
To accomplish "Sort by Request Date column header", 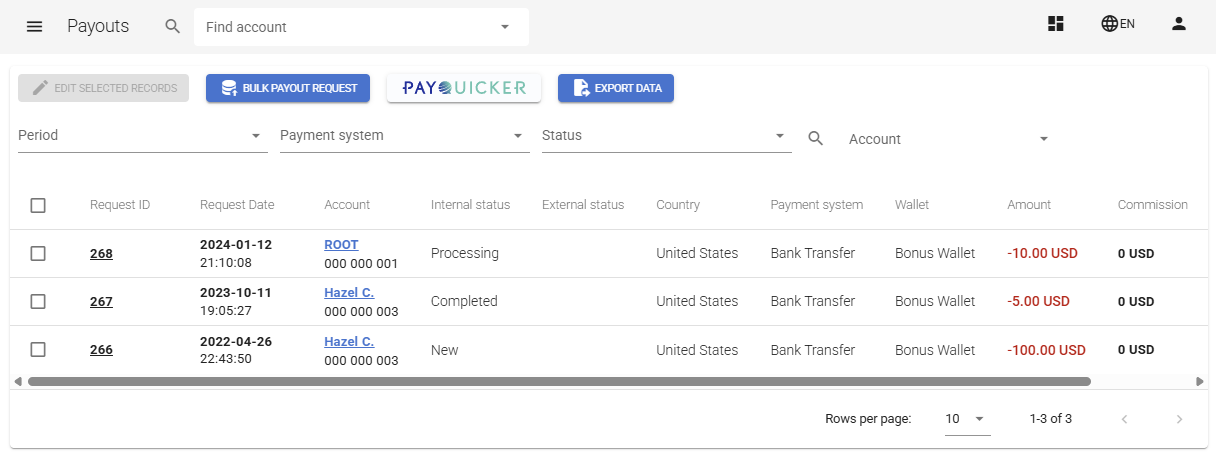I will coord(237,205).
